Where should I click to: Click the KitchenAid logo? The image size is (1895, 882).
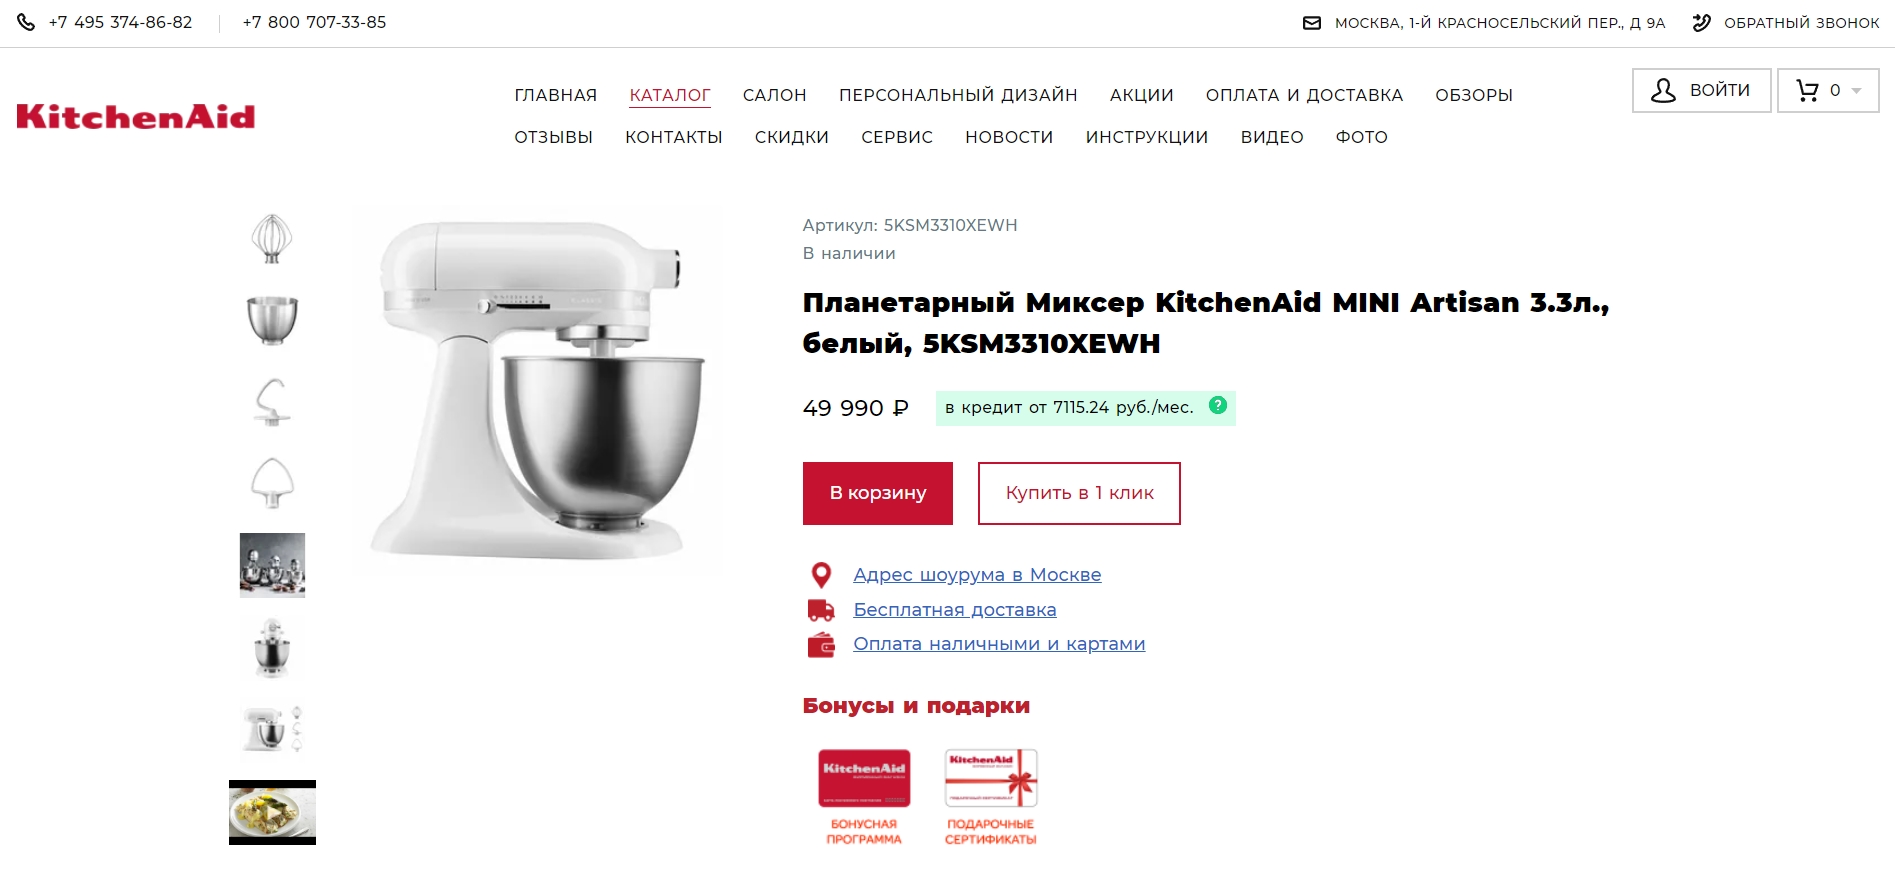click(136, 115)
